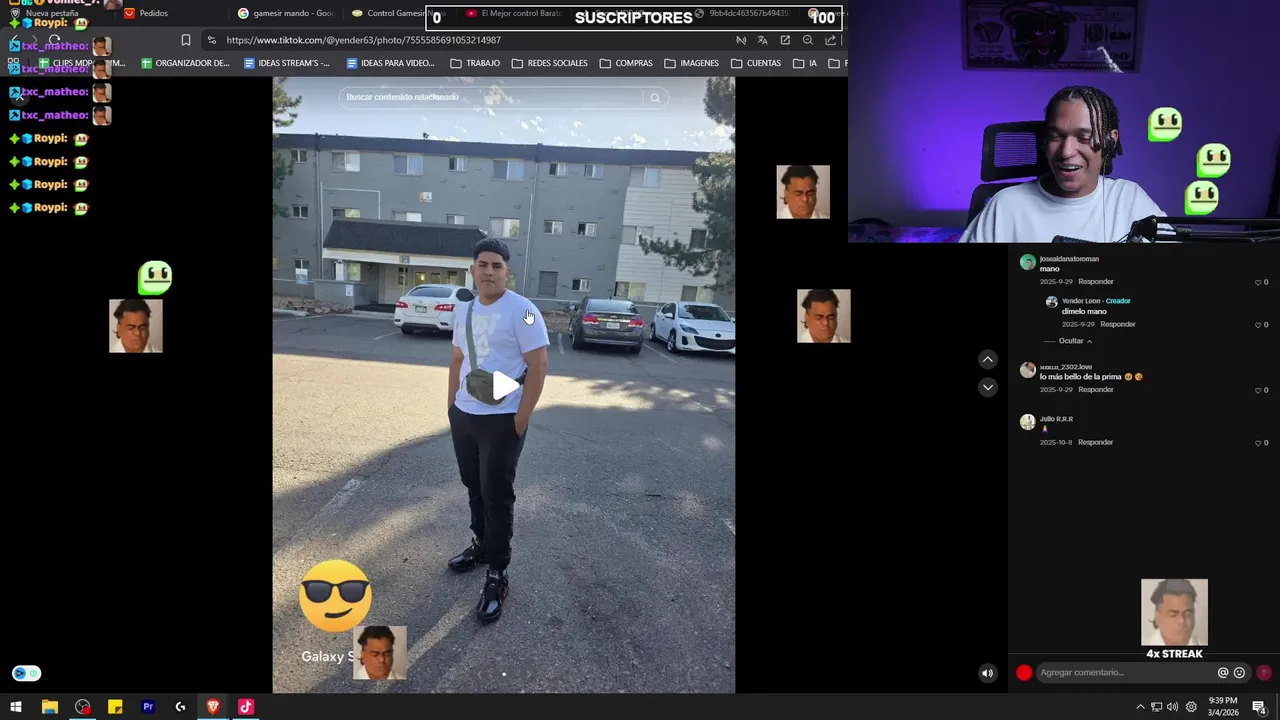This screenshot has width=1280, height=720.
Task: Open the IDEAS STREAM'S bookmark
Action: pyautogui.click(x=286, y=63)
